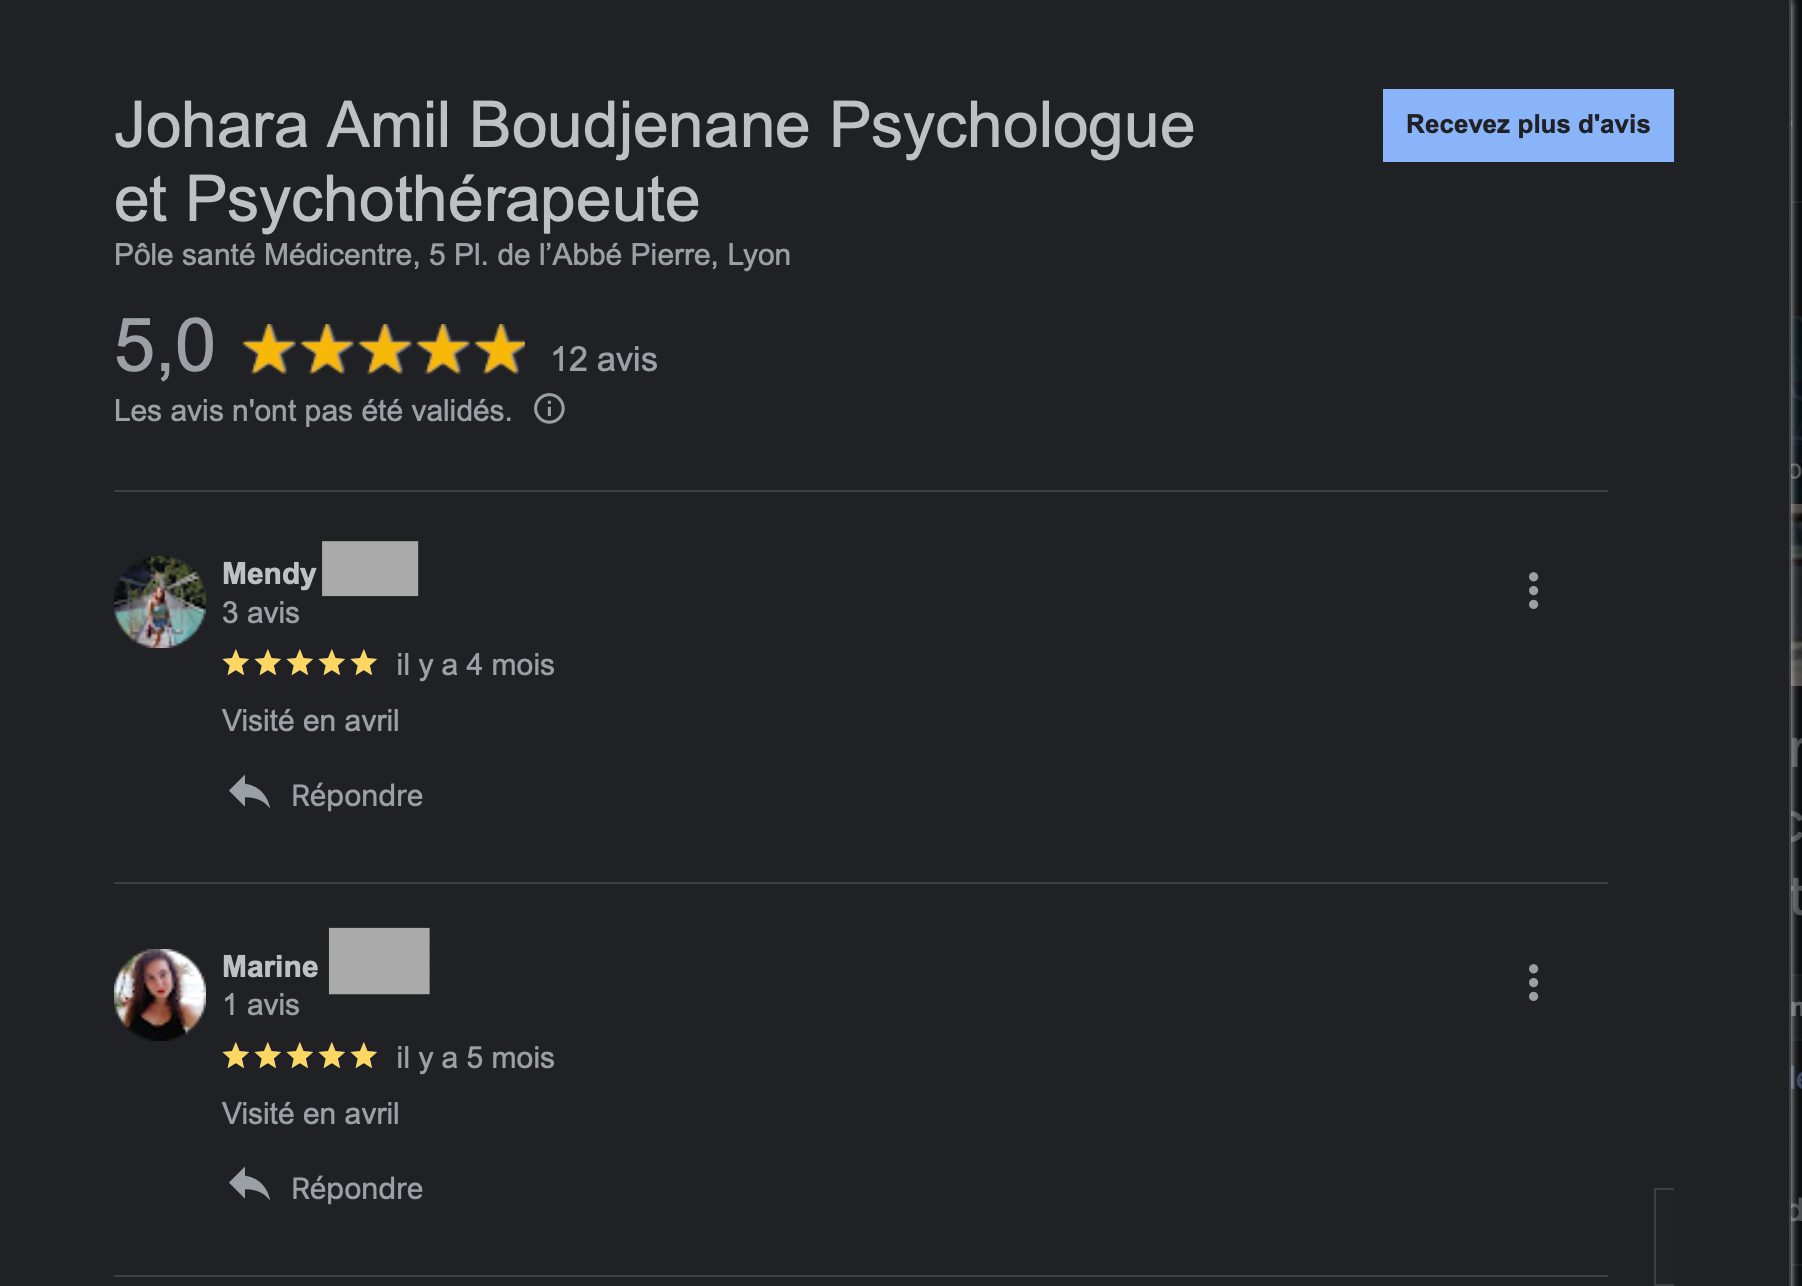Screen dimensions: 1802x1286
Task: Click the reply arrow icon under Mendy's review
Action: 249,794
